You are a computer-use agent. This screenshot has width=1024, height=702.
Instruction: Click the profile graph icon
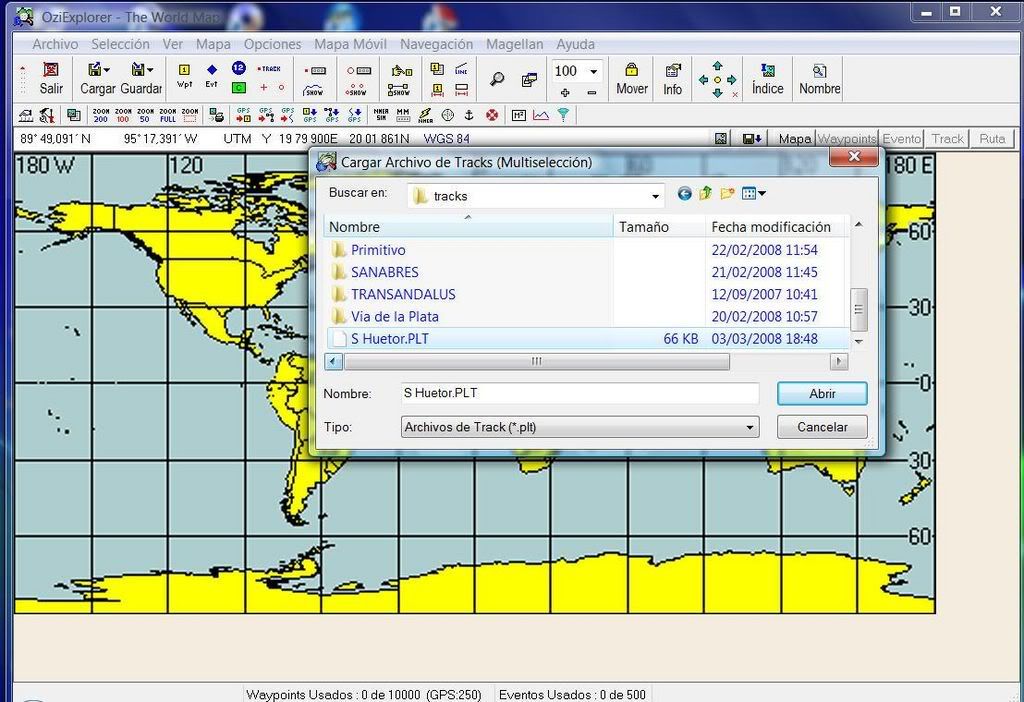coord(541,116)
